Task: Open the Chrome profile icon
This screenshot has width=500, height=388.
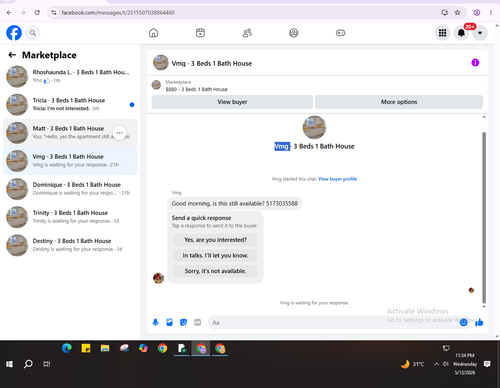Action: [x=477, y=13]
